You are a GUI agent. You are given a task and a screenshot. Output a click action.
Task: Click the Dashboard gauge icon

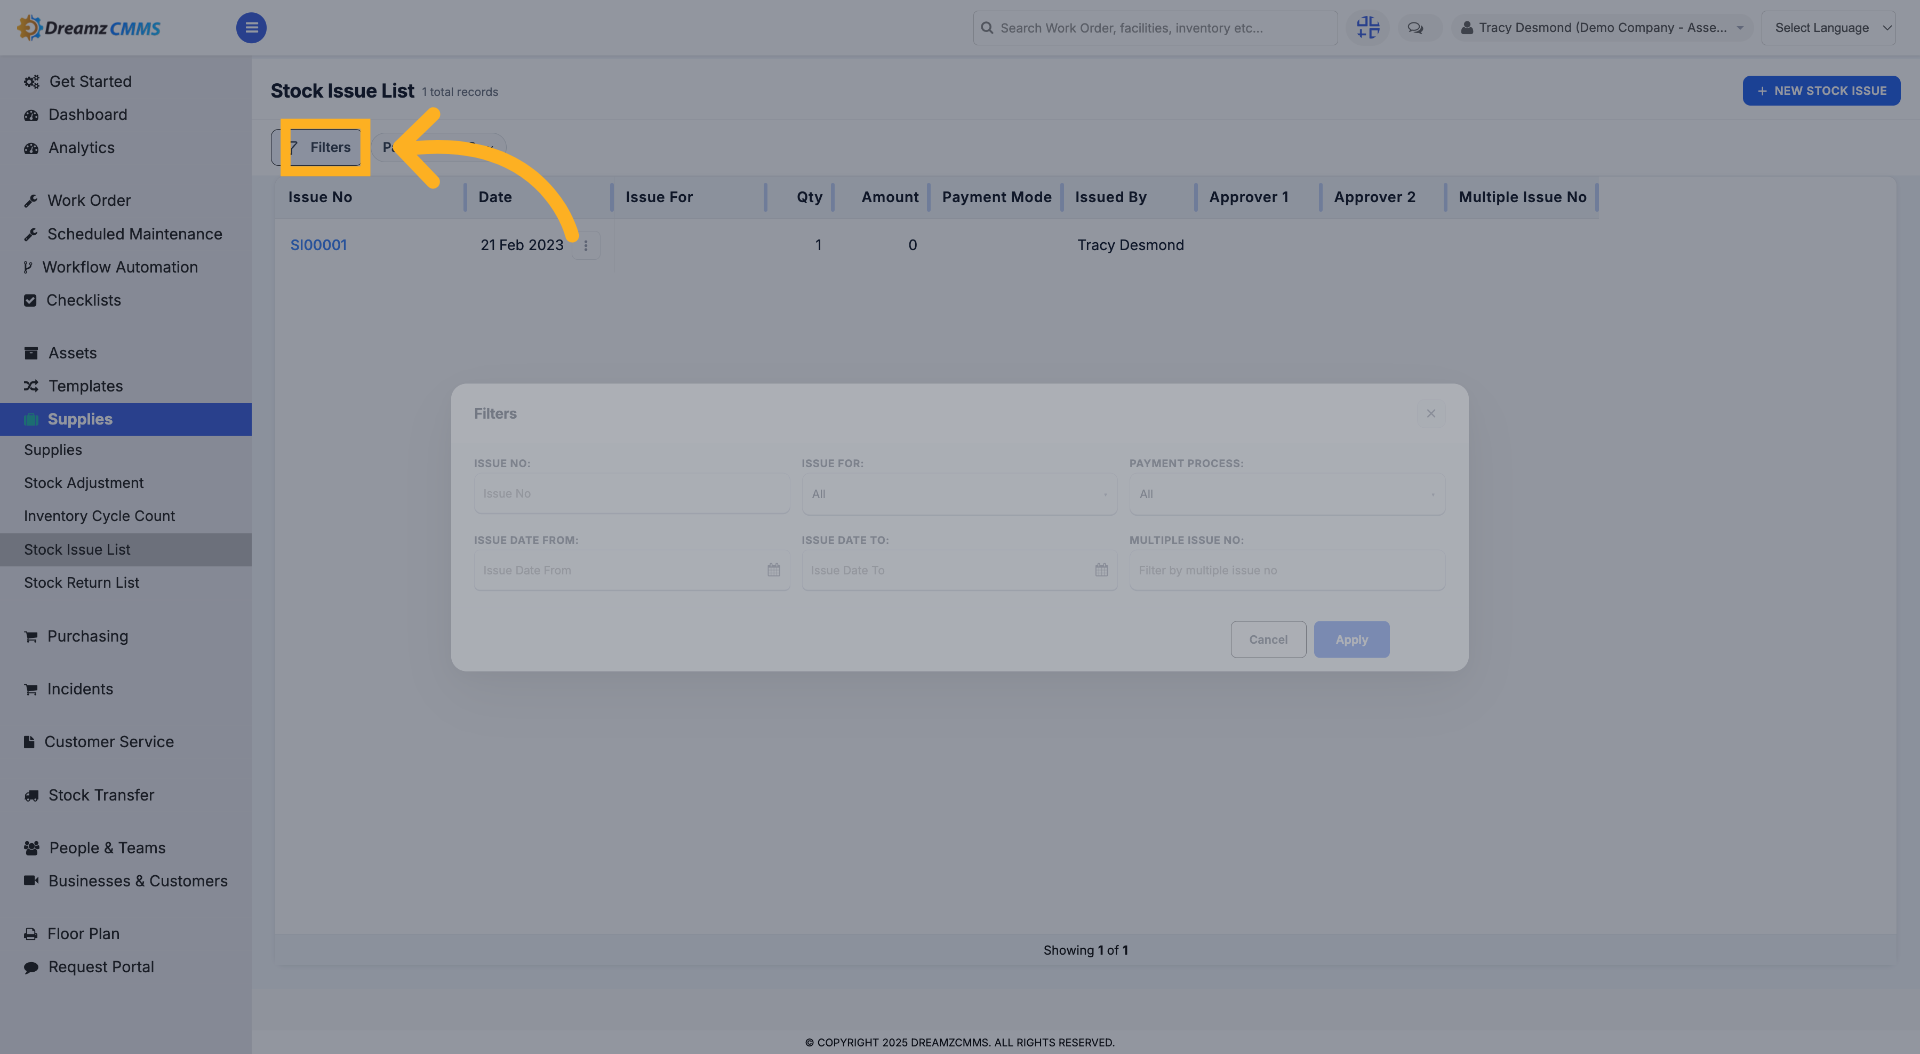click(x=31, y=115)
